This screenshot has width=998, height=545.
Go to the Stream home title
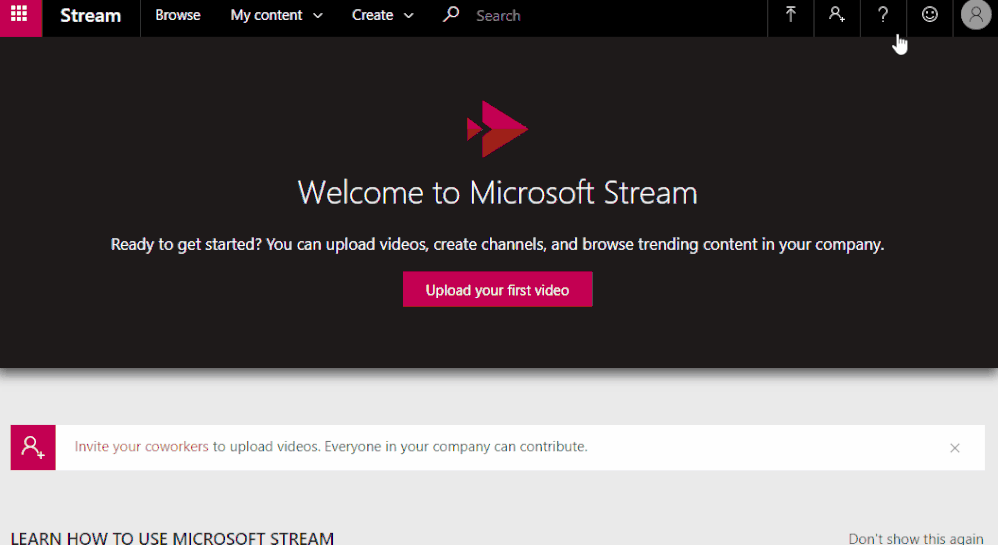tap(90, 15)
